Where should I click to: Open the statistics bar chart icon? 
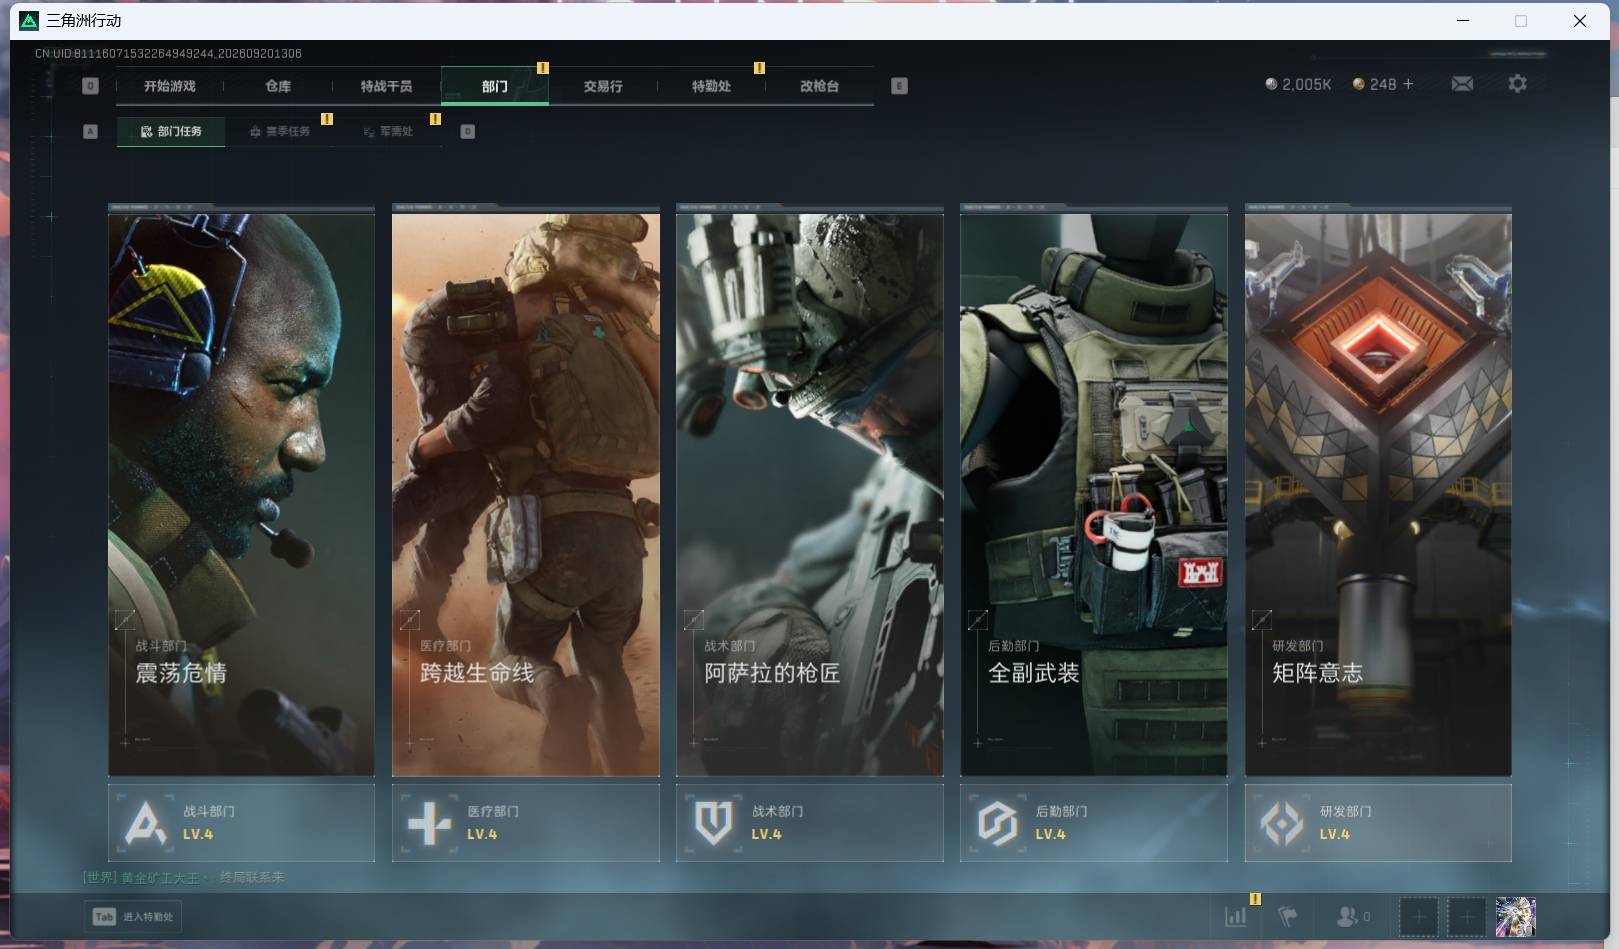point(1236,916)
